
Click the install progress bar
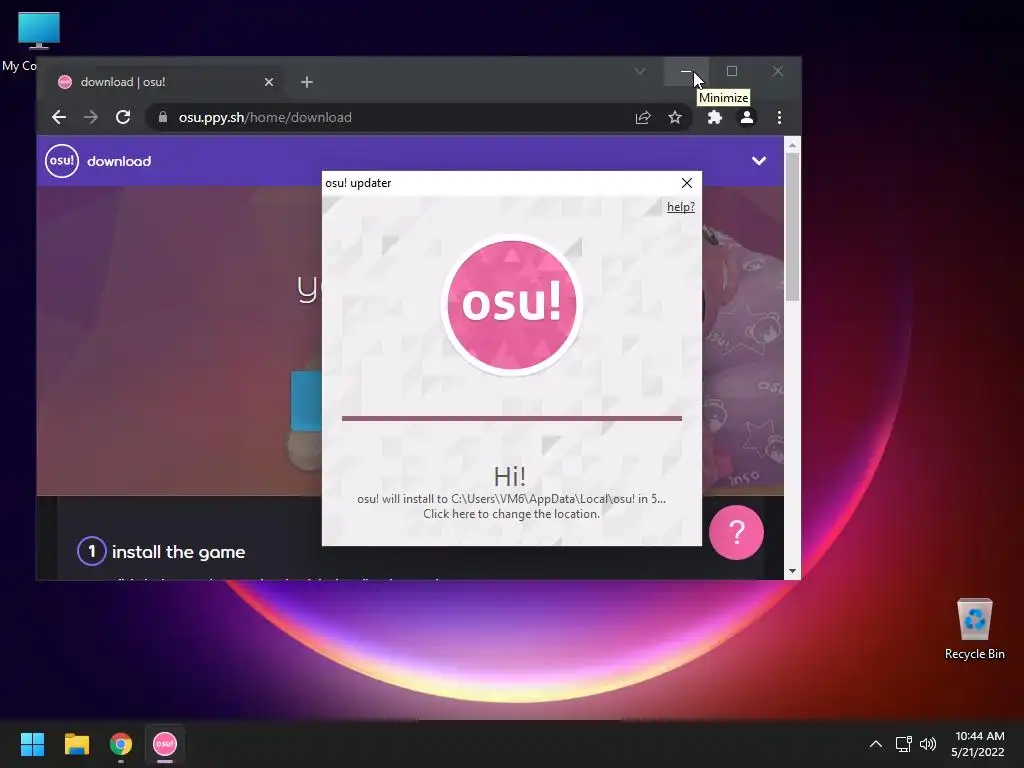click(512, 419)
